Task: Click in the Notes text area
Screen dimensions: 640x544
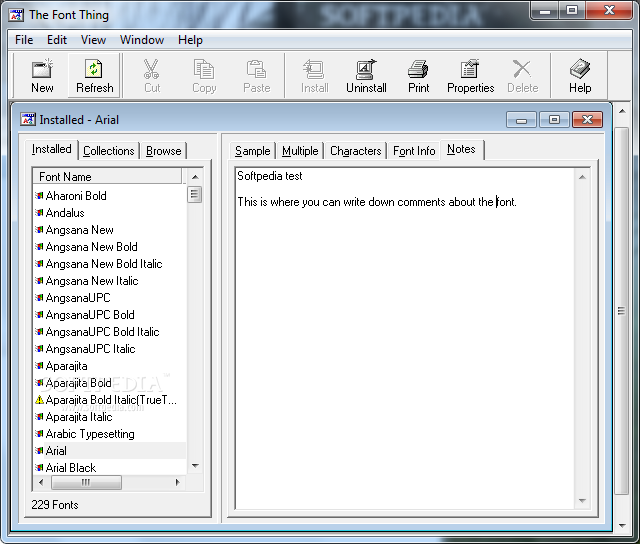Action: pyautogui.click(x=406, y=338)
